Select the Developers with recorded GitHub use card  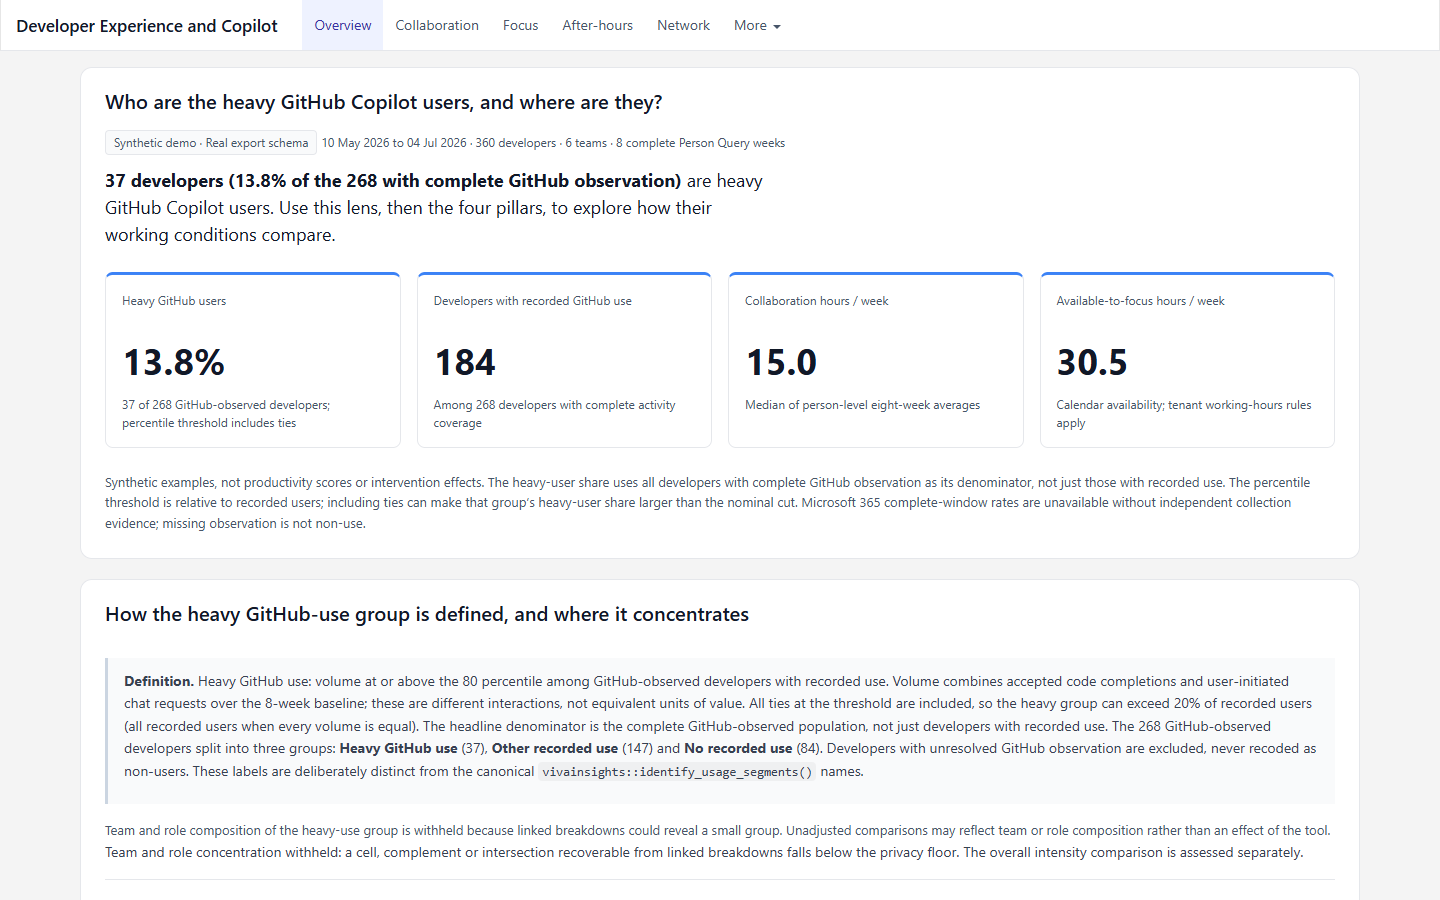564,360
